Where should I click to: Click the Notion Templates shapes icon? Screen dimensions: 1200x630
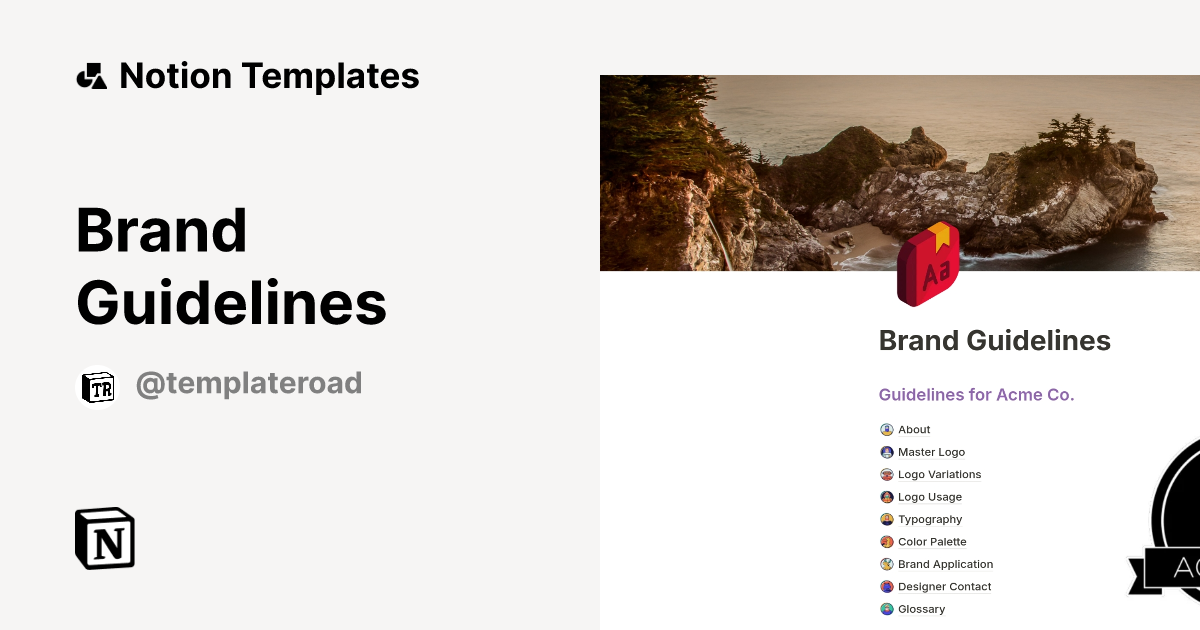point(92,76)
